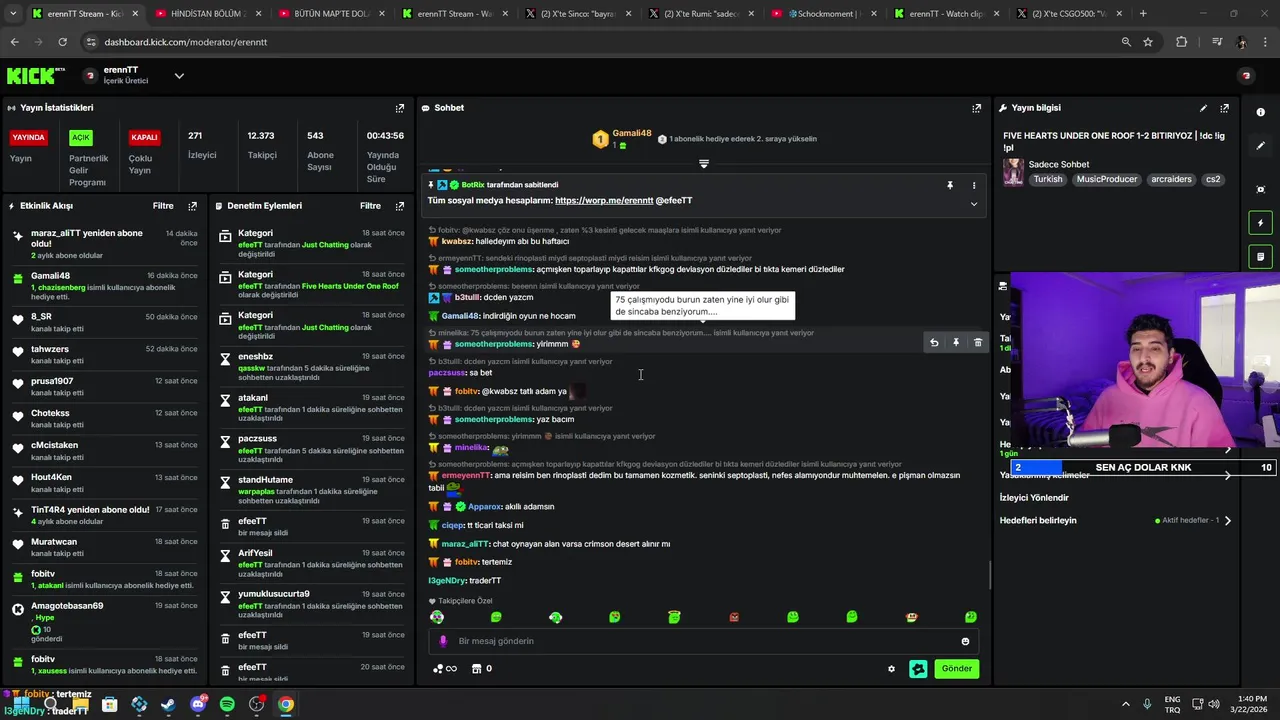
Task: Open the pinned message three-dot menu
Action: pyautogui.click(x=974, y=185)
